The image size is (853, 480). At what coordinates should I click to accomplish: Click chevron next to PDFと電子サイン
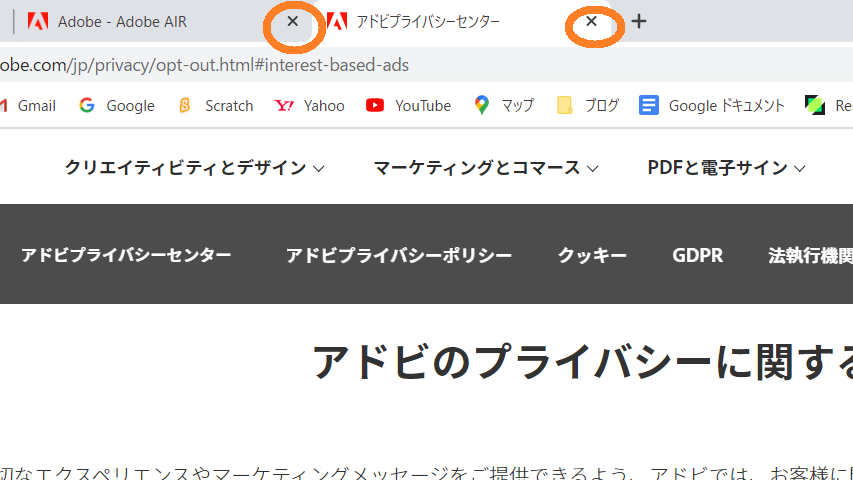tap(800, 169)
